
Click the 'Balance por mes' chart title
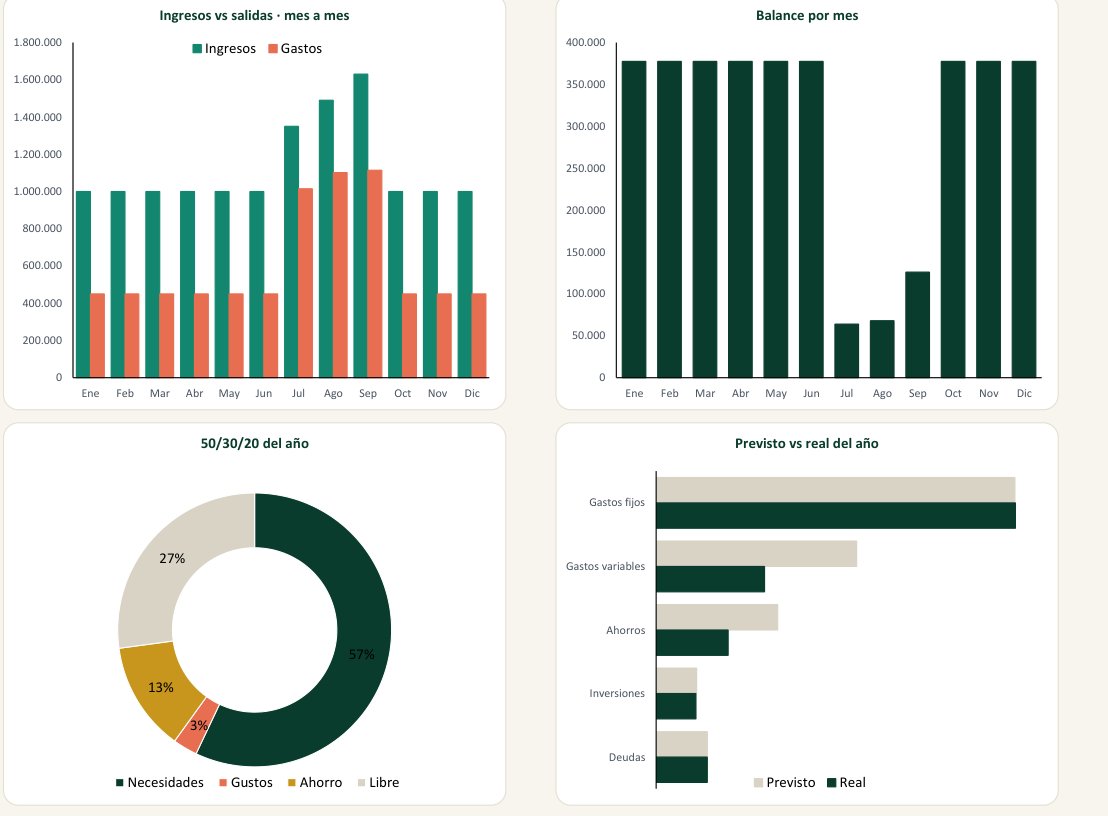pyautogui.click(x=807, y=16)
